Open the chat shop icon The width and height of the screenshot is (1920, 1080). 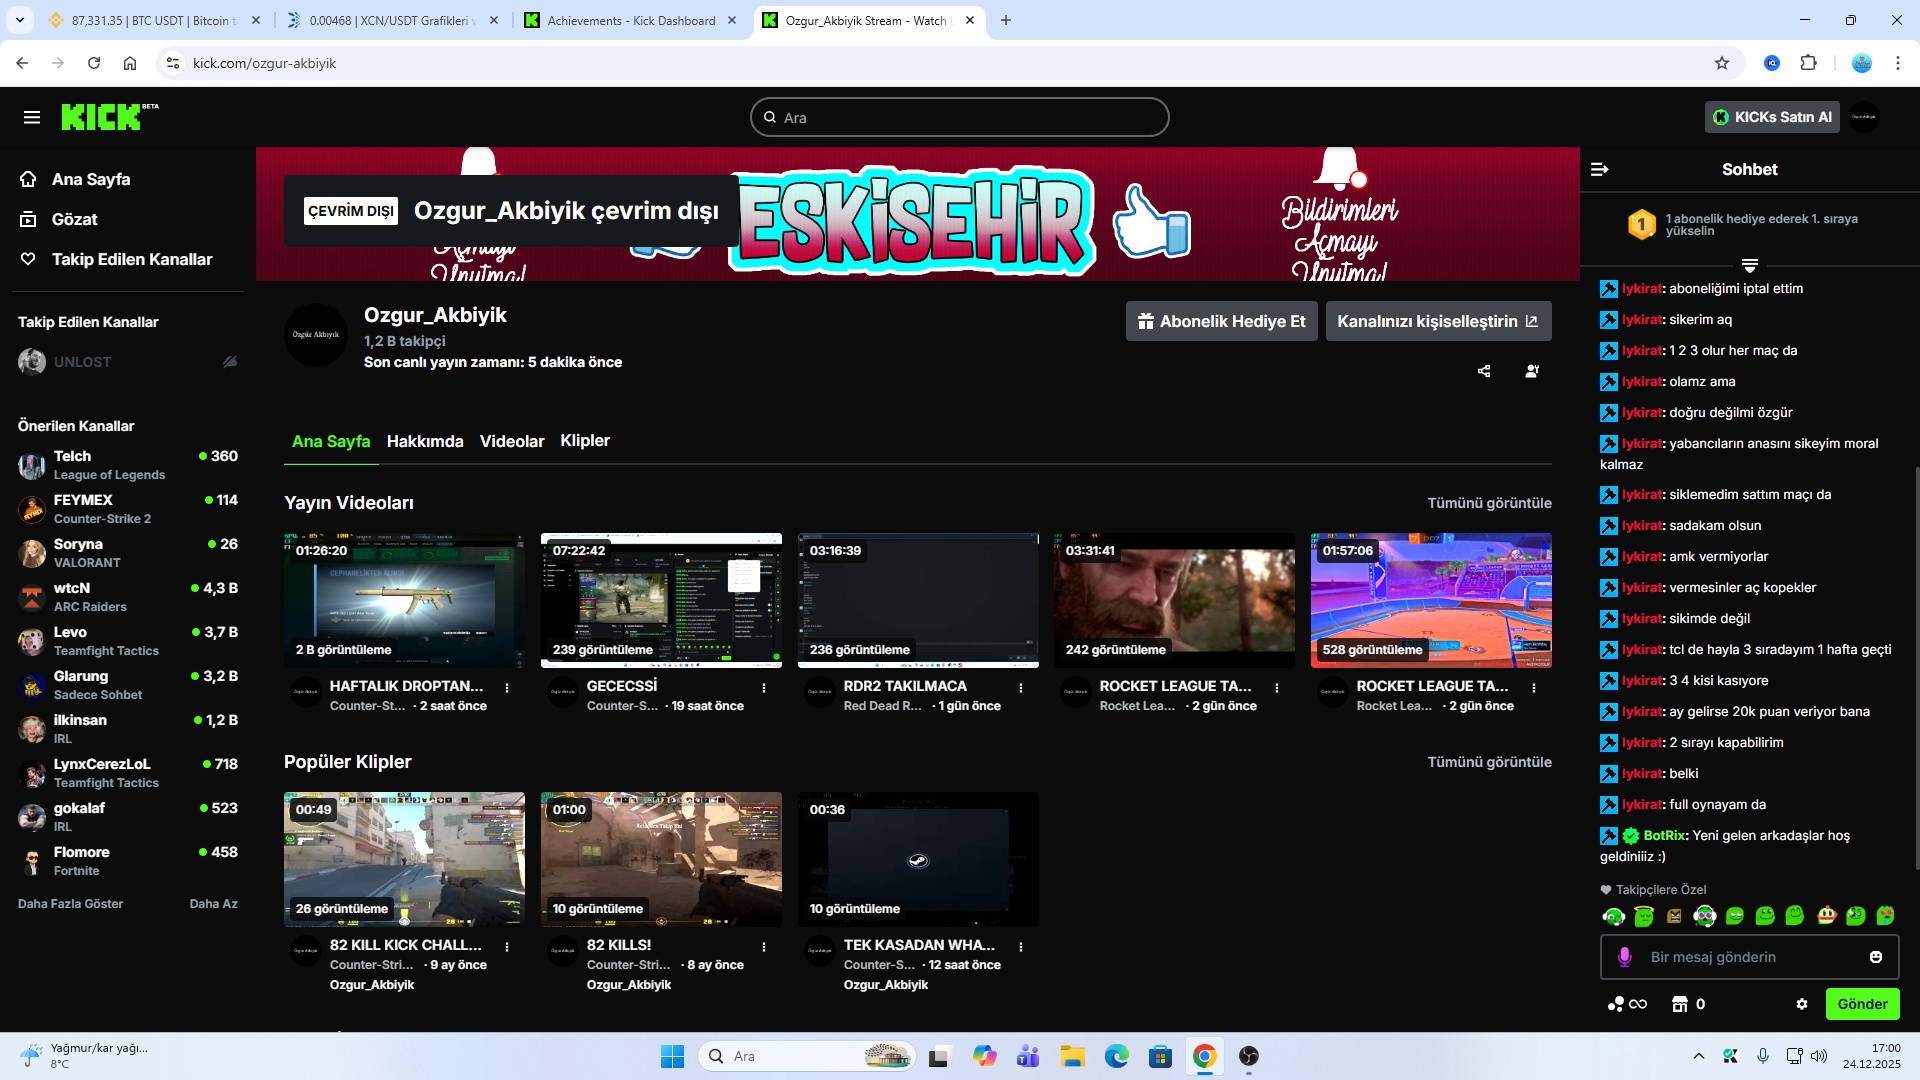1680,1004
